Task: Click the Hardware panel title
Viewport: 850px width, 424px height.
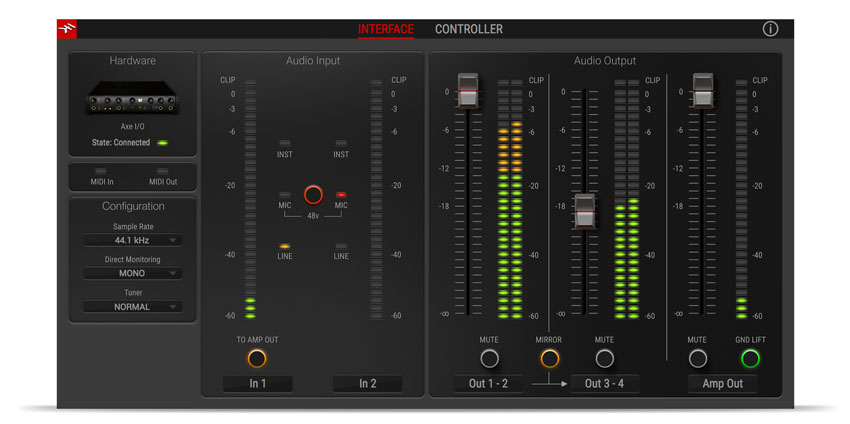Action: [133, 61]
